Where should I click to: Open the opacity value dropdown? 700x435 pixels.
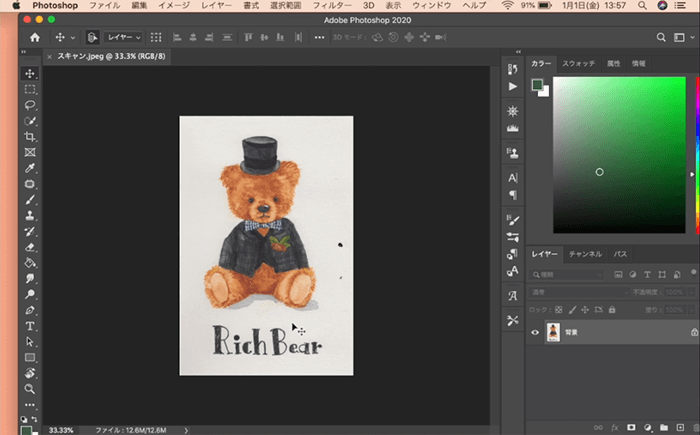point(692,292)
